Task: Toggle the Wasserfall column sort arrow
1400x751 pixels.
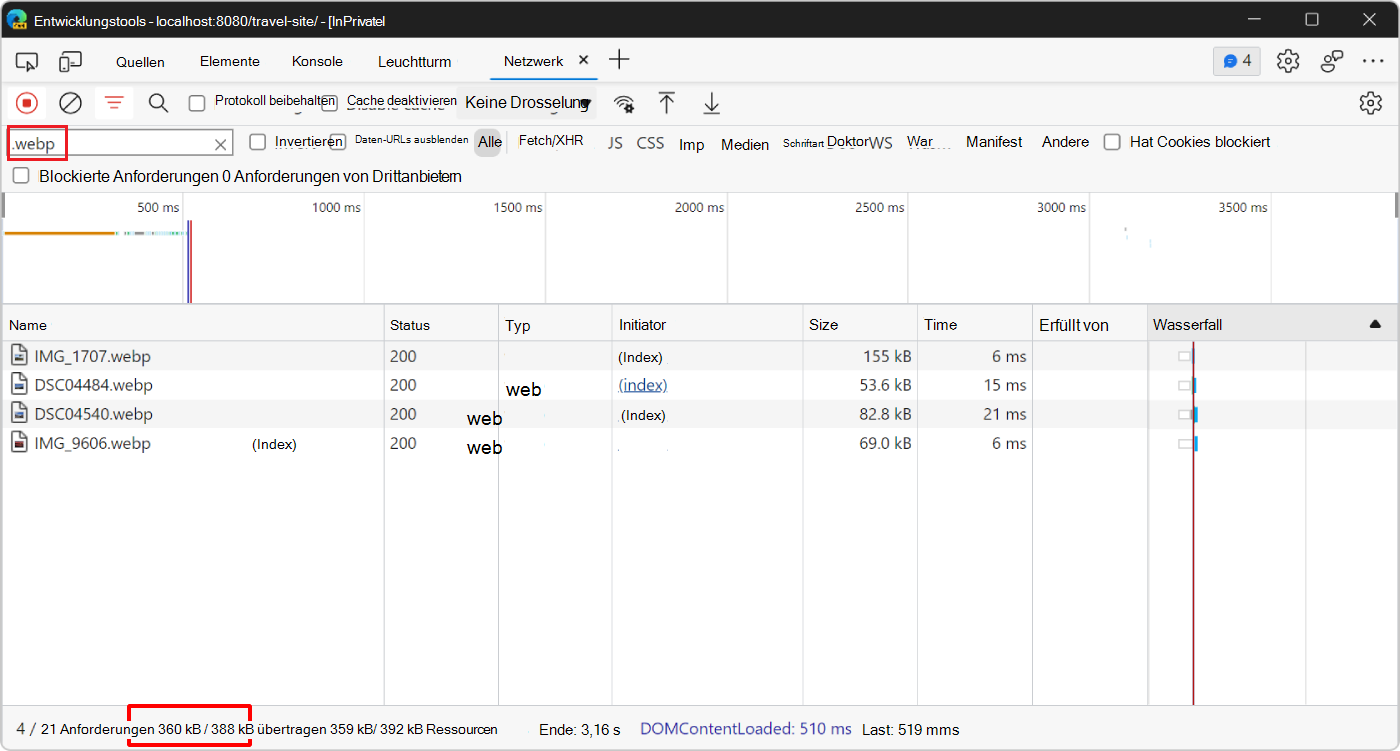Action: (1375, 325)
